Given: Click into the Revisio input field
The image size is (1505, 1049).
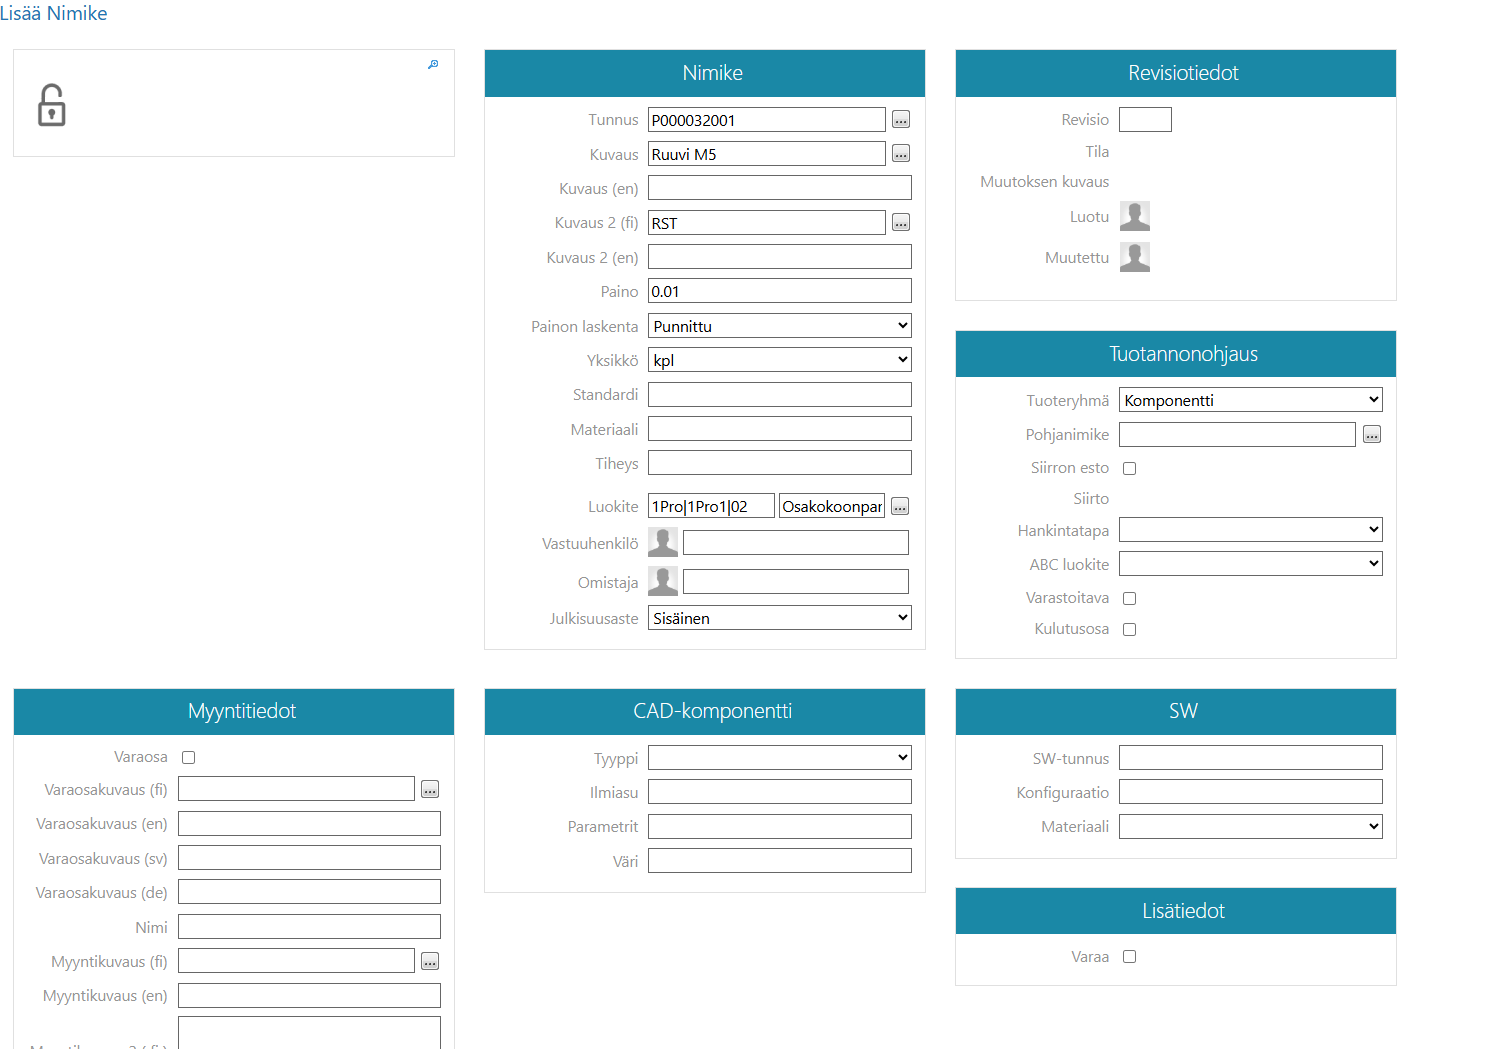Looking at the screenshot, I should pos(1145,120).
